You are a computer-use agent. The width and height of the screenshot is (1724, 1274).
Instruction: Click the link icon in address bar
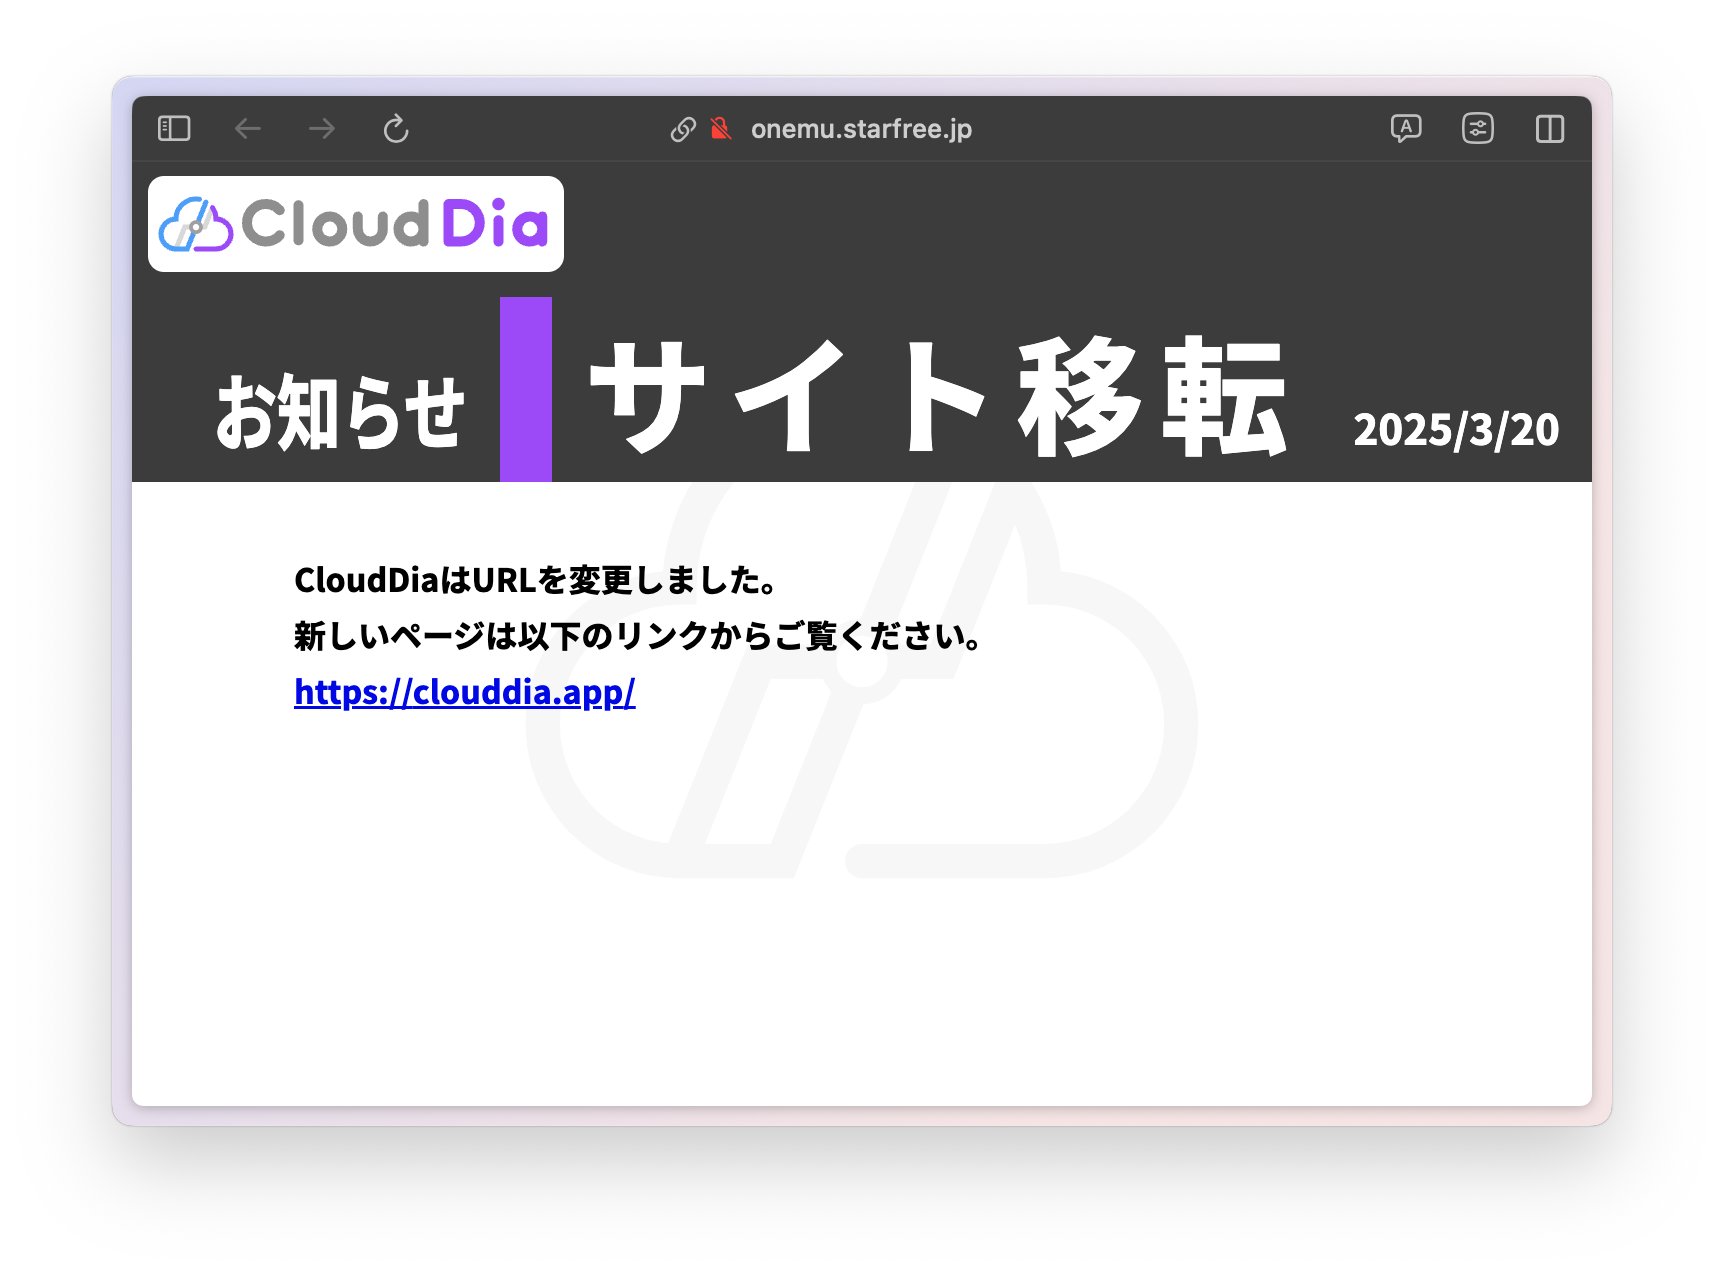(x=683, y=129)
